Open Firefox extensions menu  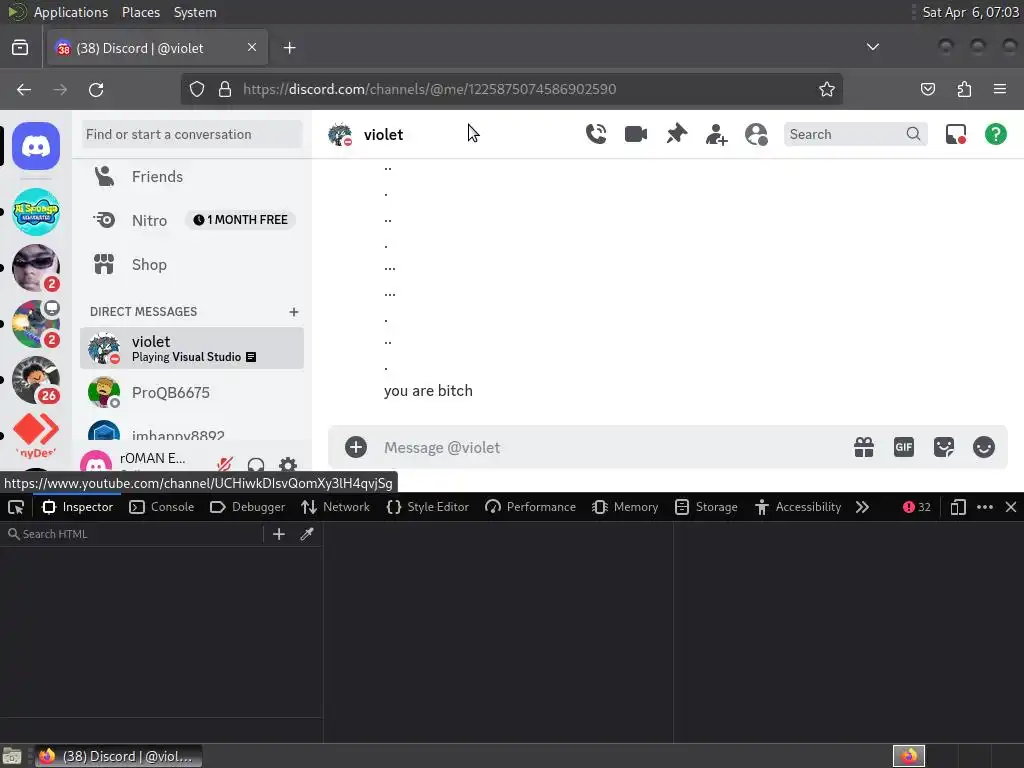[964, 89]
